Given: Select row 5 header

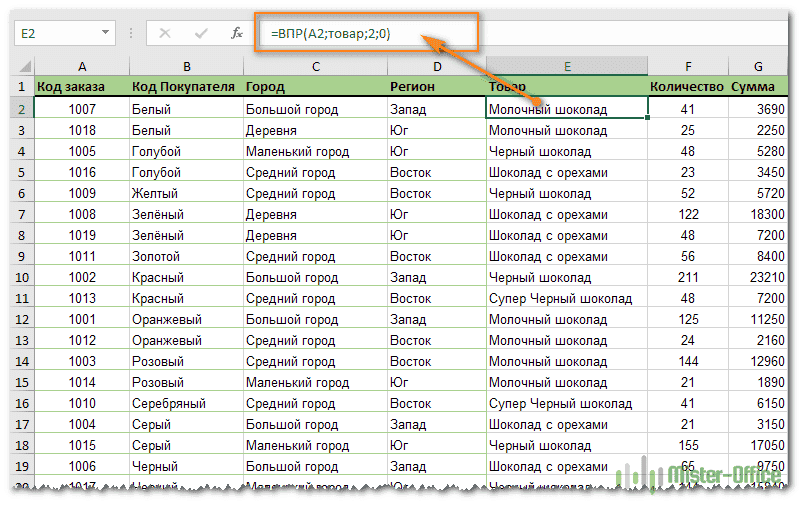Looking at the screenshot, I should [x=22, y=172].
